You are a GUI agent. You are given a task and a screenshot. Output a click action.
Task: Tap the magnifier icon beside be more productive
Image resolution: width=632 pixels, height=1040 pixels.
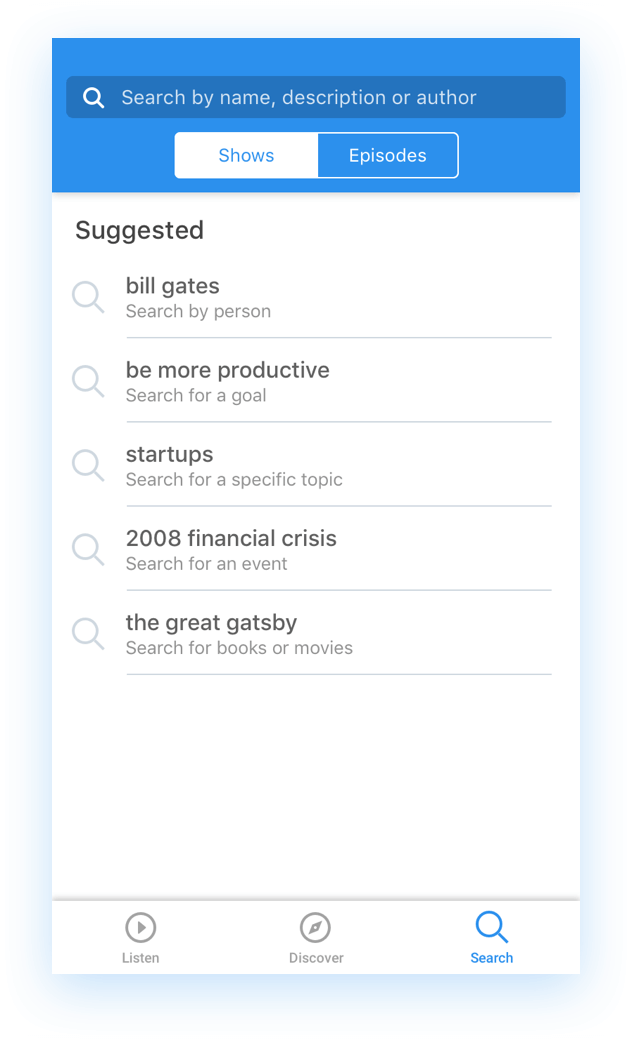click(88, 381)
